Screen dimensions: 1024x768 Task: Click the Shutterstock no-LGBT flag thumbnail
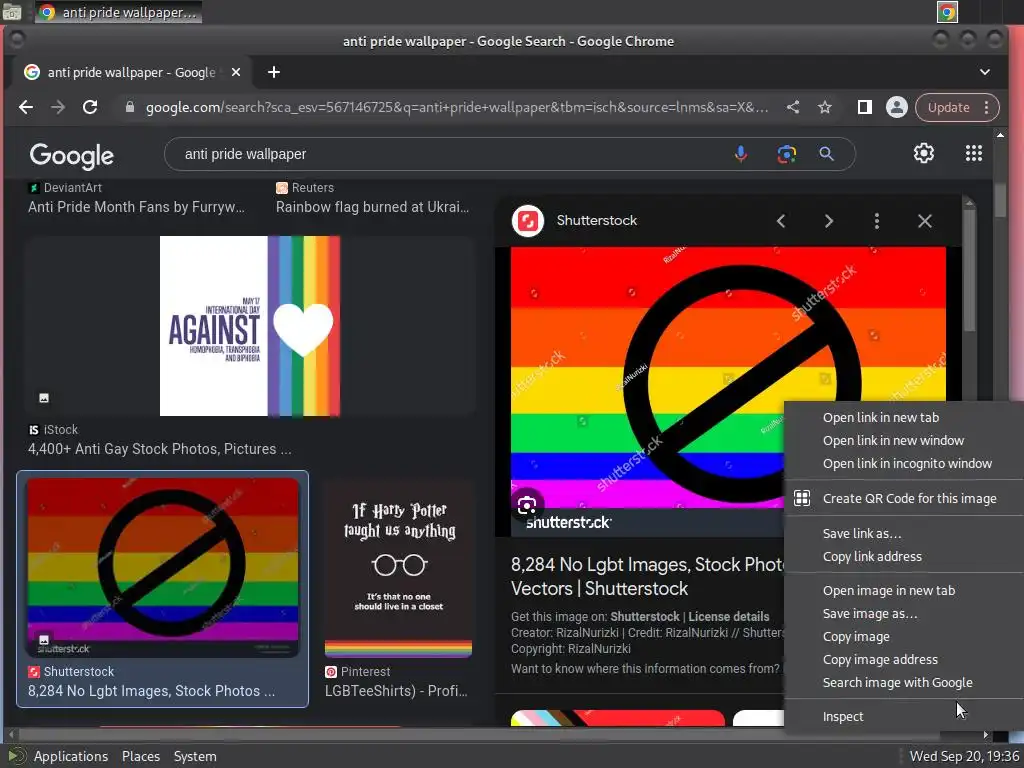[163, 567]
